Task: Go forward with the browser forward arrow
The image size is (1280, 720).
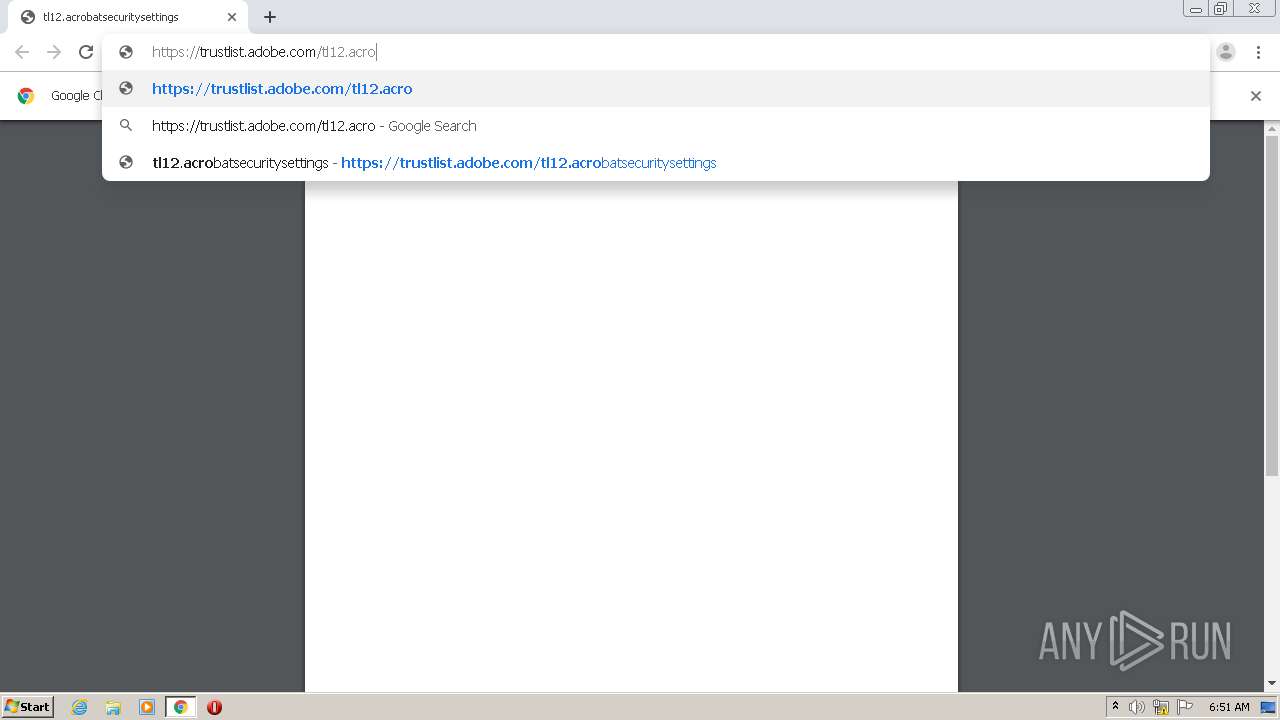Action: (54, 52)
